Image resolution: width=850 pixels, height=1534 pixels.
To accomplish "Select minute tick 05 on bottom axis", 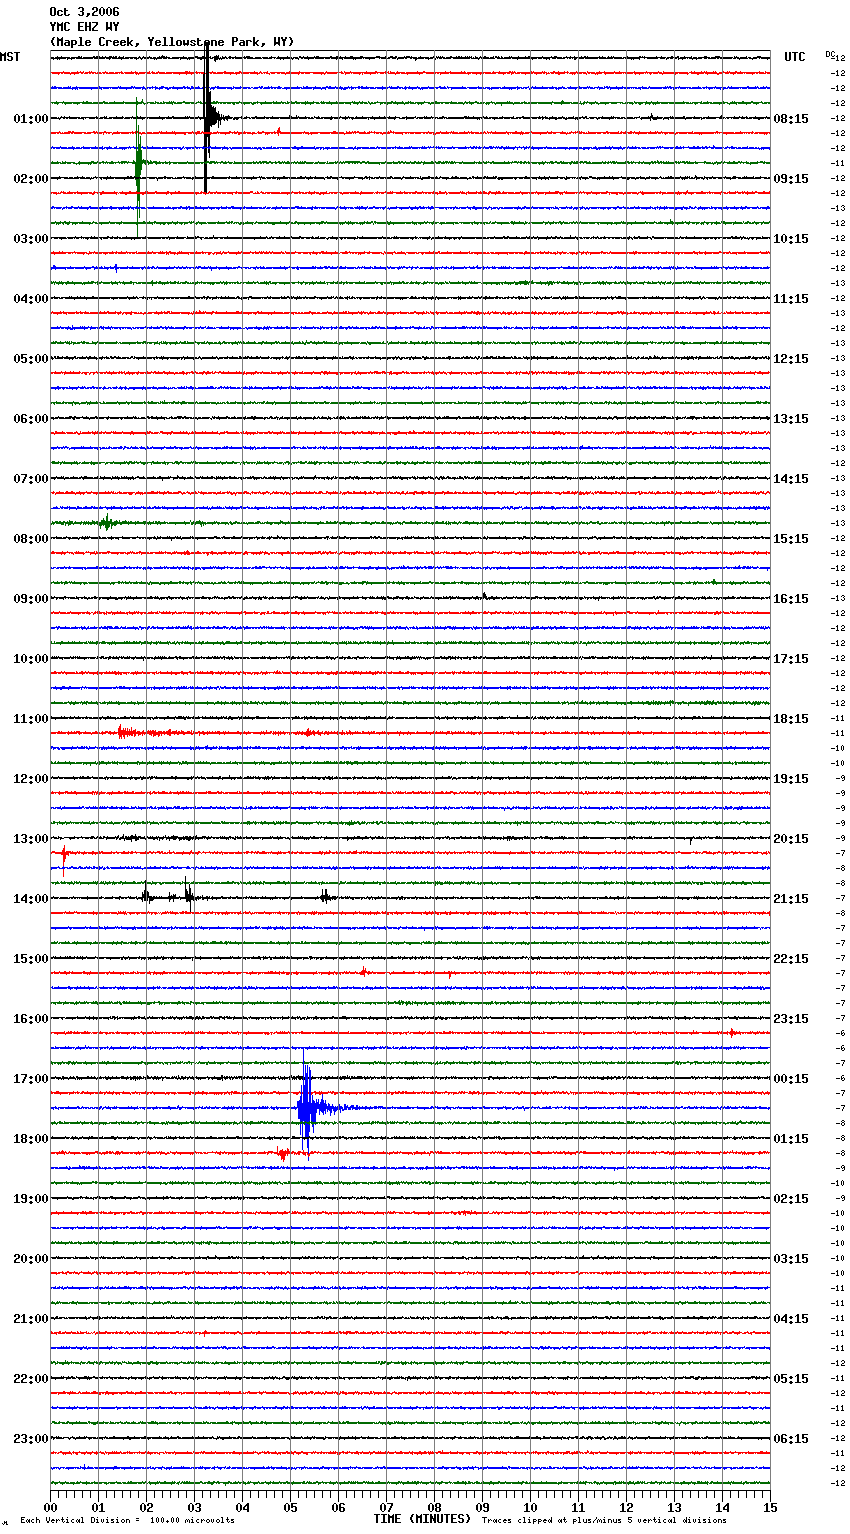I will pyautogui.click(x=290, y=1507).
